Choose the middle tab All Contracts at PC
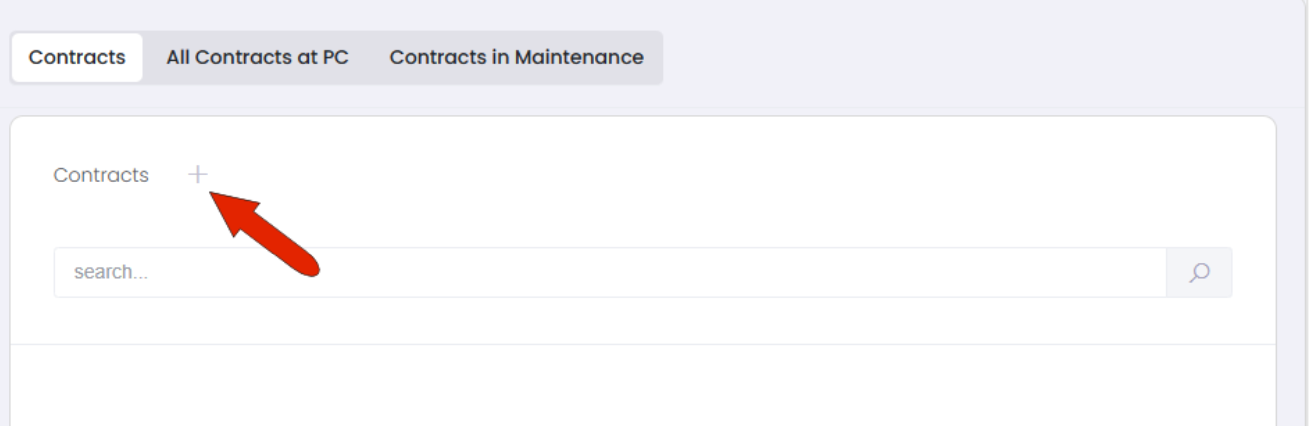Image resolution: width=1311 pixels, height=426 pixels. coord(257,58)
